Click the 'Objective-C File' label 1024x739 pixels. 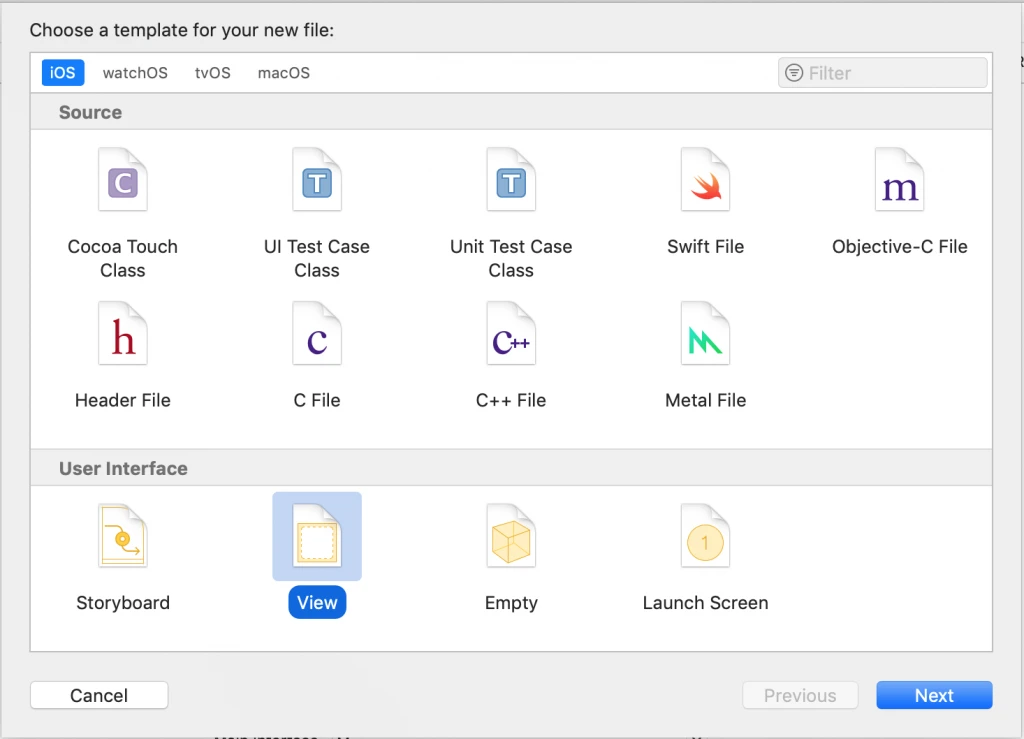pyautogui.click(x=899, y=247)
